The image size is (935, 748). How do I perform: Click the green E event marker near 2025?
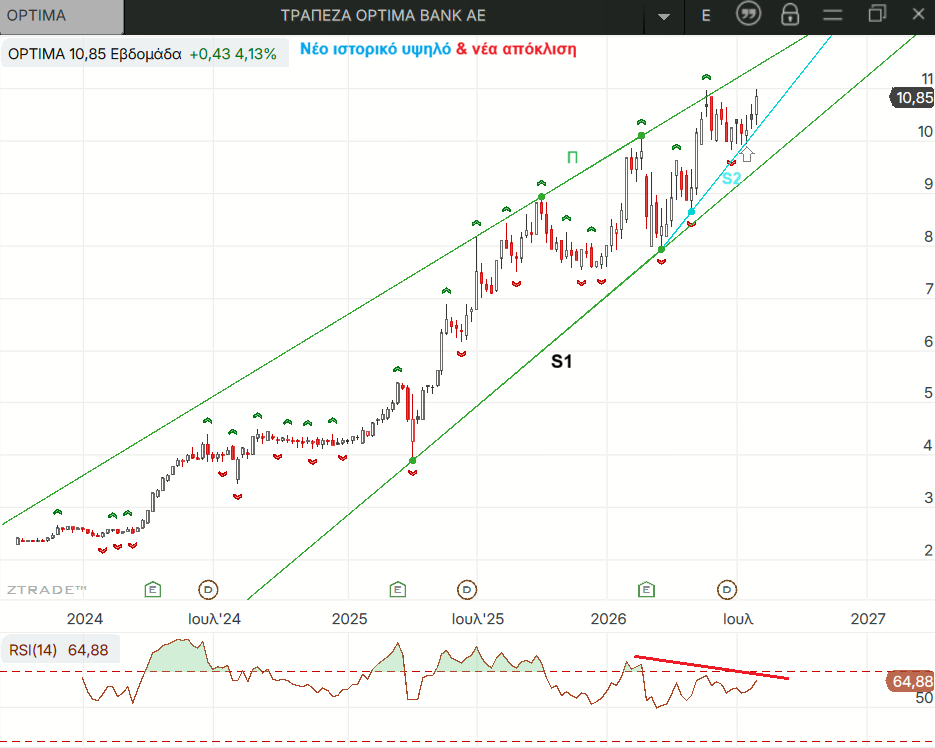click(x=398, y=590)
